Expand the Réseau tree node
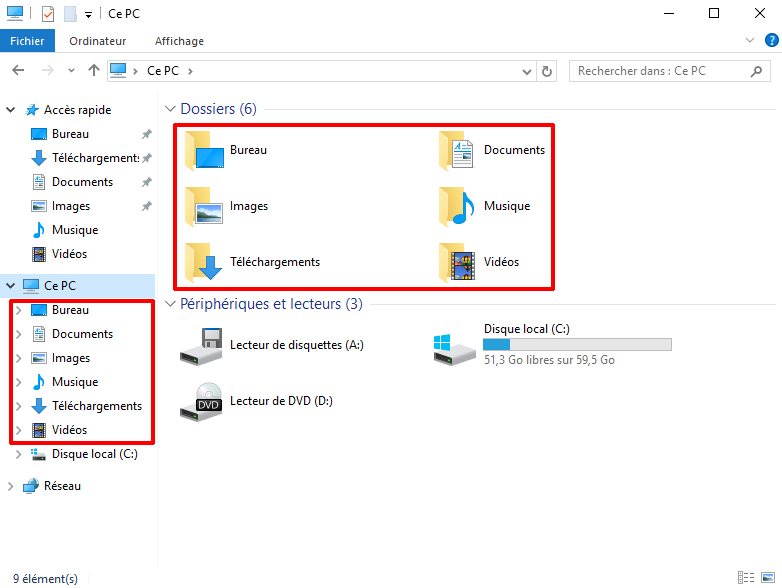782x588 pixels. [x=10, y=486]
